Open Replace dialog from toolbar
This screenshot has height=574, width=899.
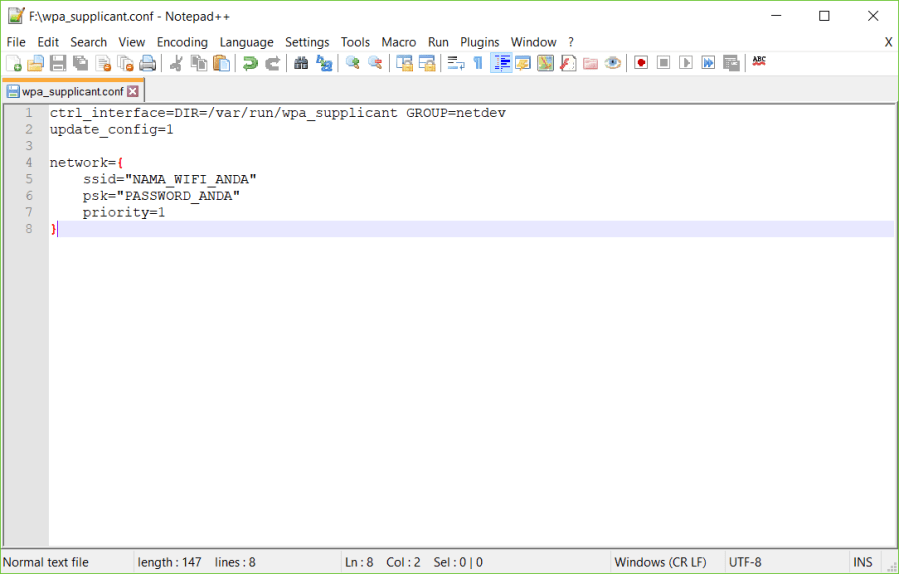[x=324, y=63]
